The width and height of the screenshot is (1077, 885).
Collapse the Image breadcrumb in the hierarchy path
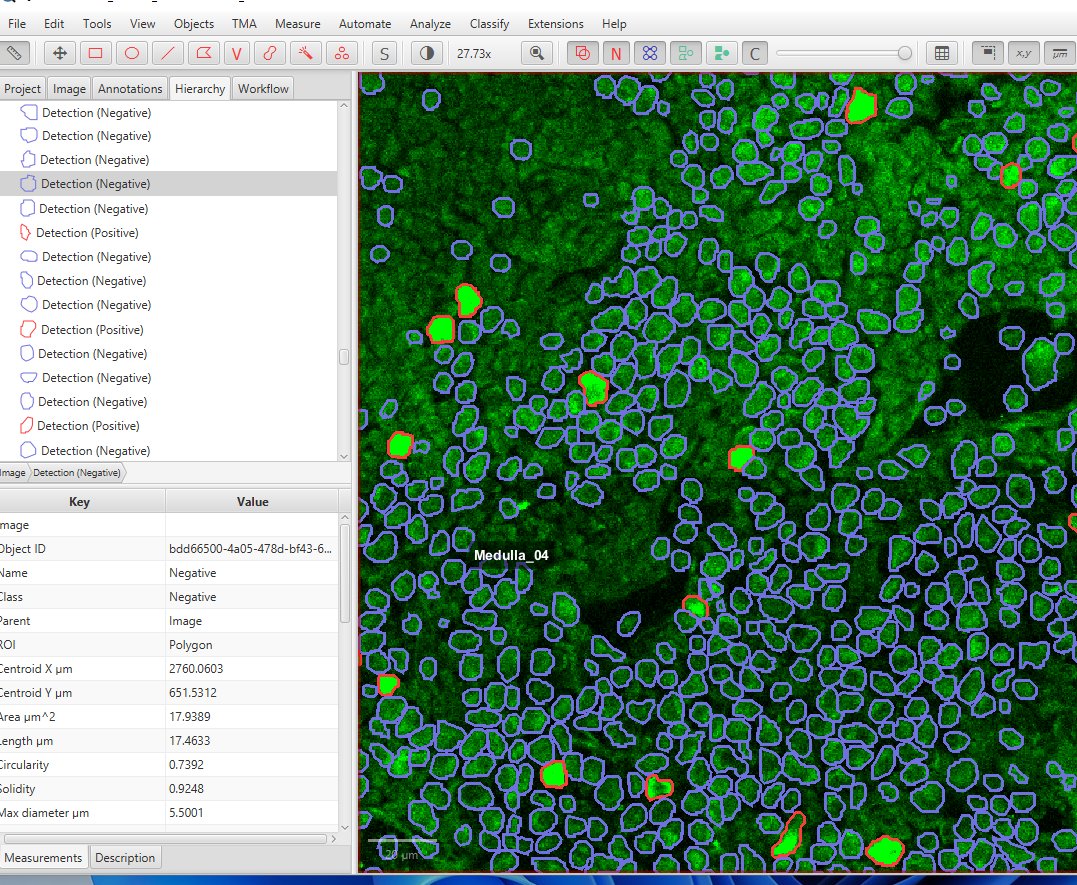[x=14, y=472]
